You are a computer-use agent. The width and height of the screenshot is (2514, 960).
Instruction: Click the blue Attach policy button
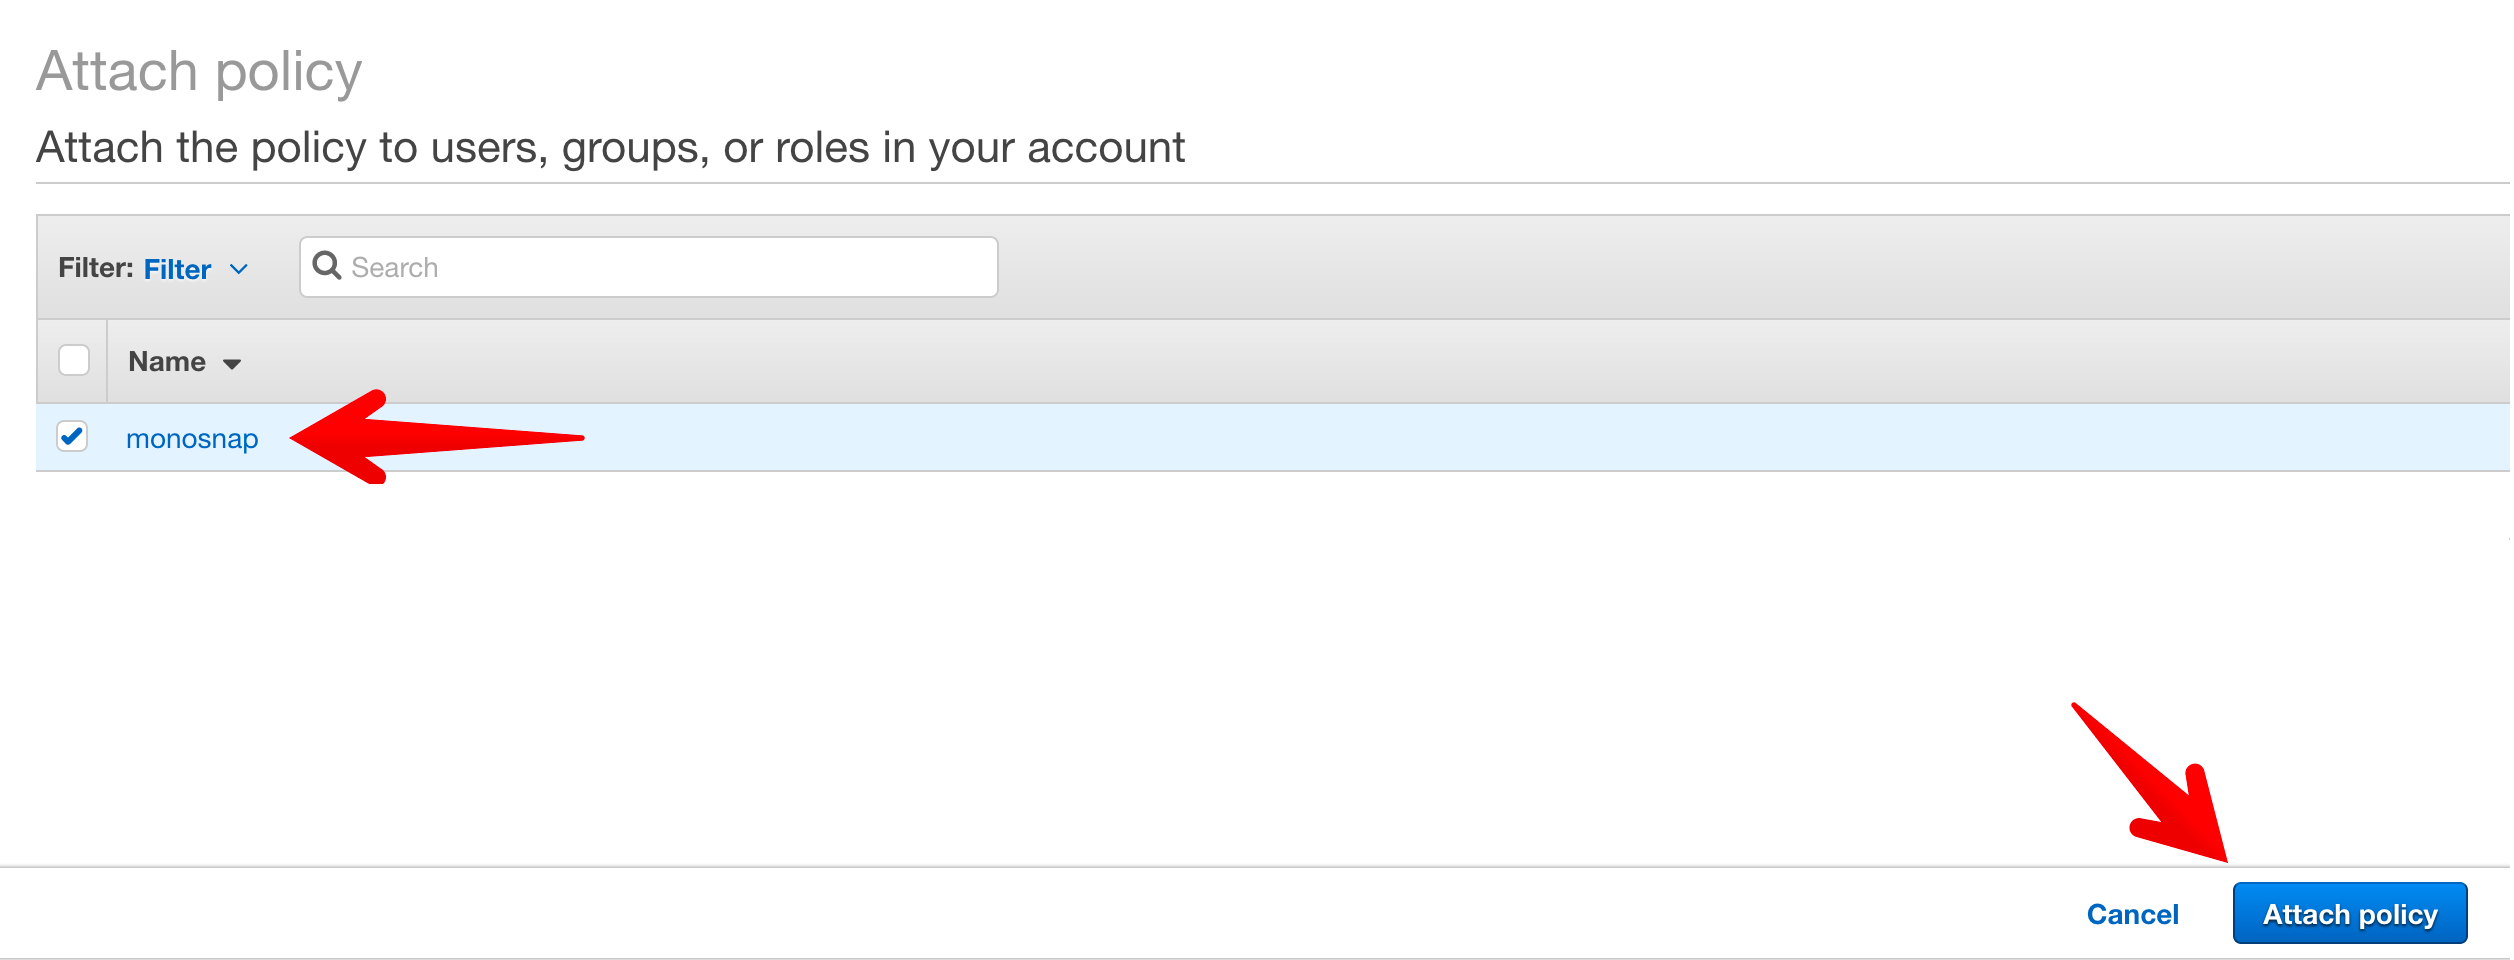2349,914
